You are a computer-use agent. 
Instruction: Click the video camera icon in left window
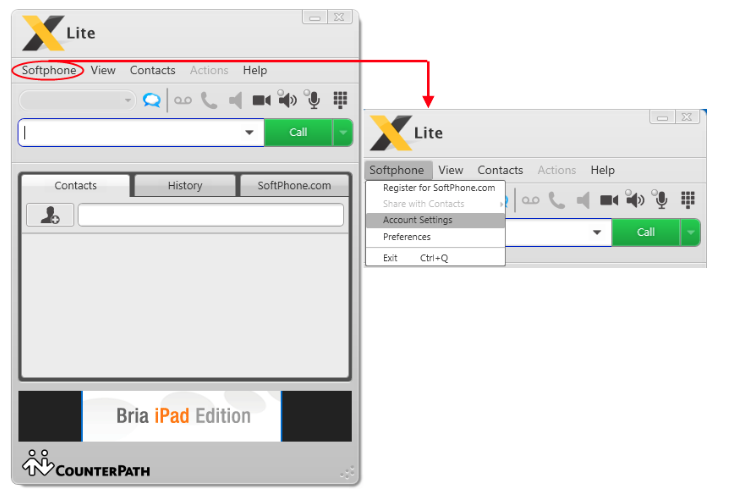click(x=261, y=100)
